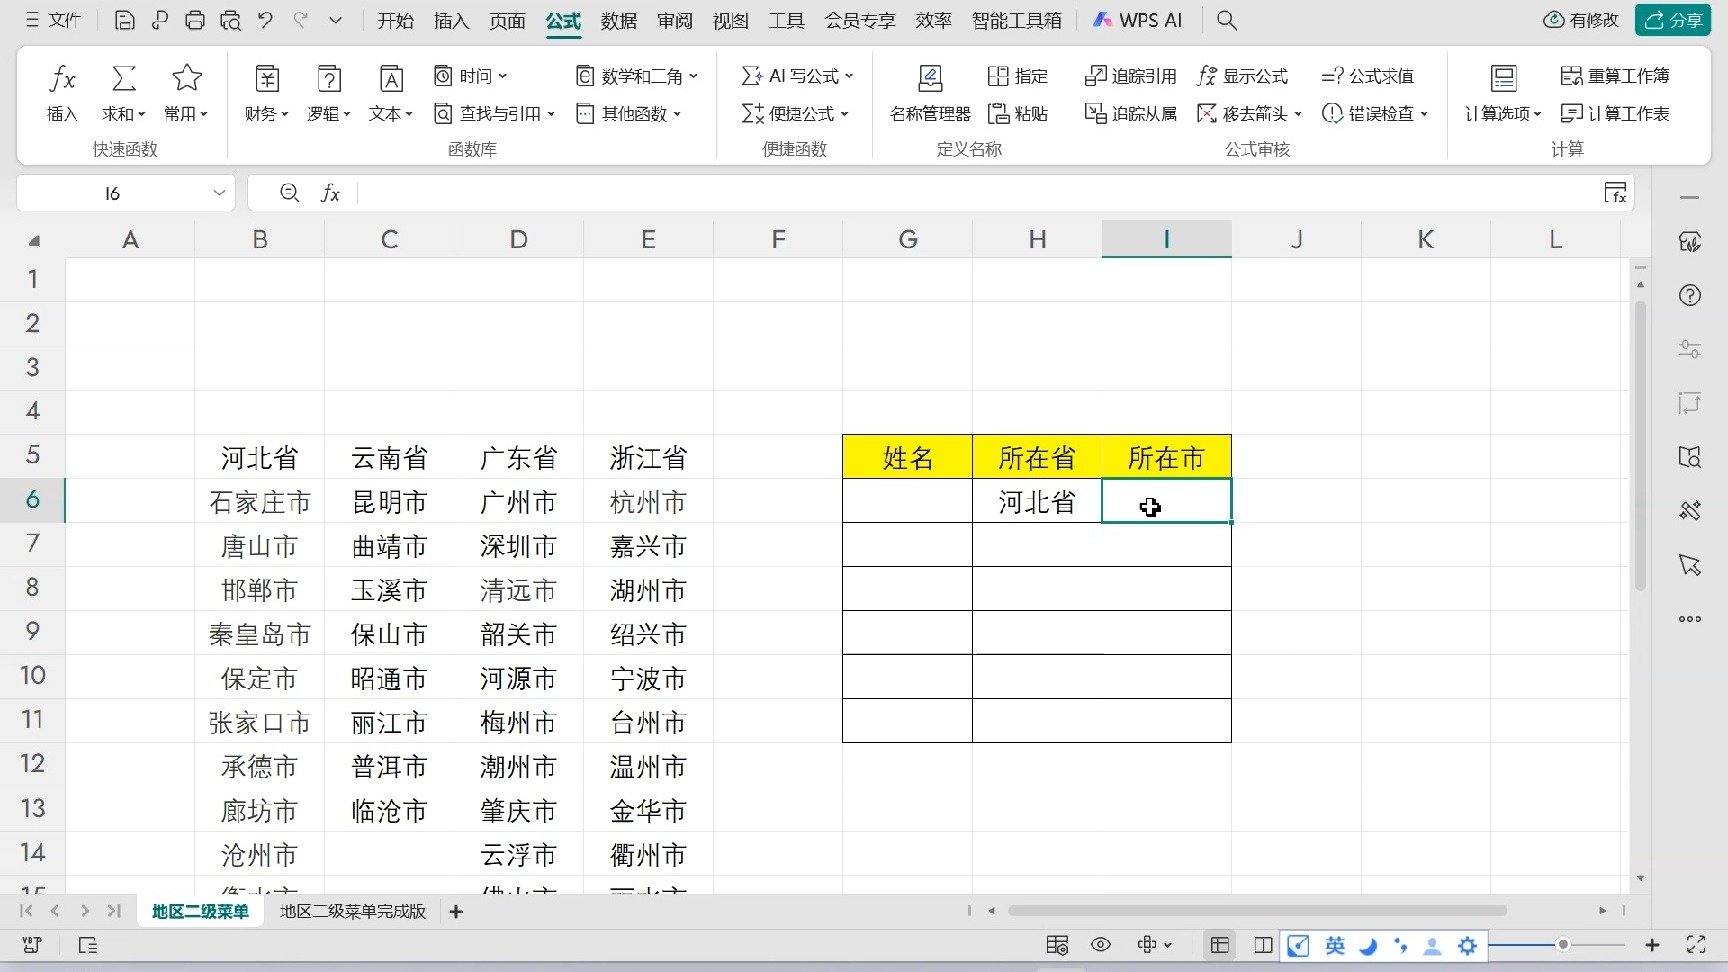
Task: Click the 分享 (Share) button
Action: 1673,20
